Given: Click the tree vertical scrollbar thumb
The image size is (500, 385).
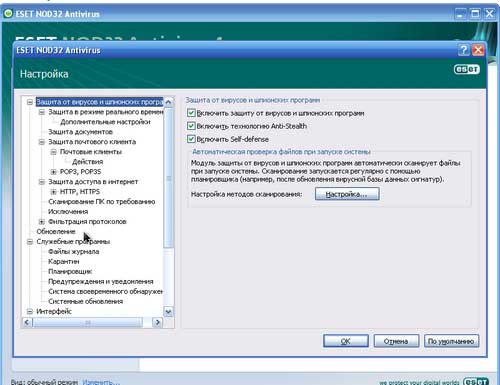Looking at the screenshot, I should pyautogui.click(x=168, y=177).
